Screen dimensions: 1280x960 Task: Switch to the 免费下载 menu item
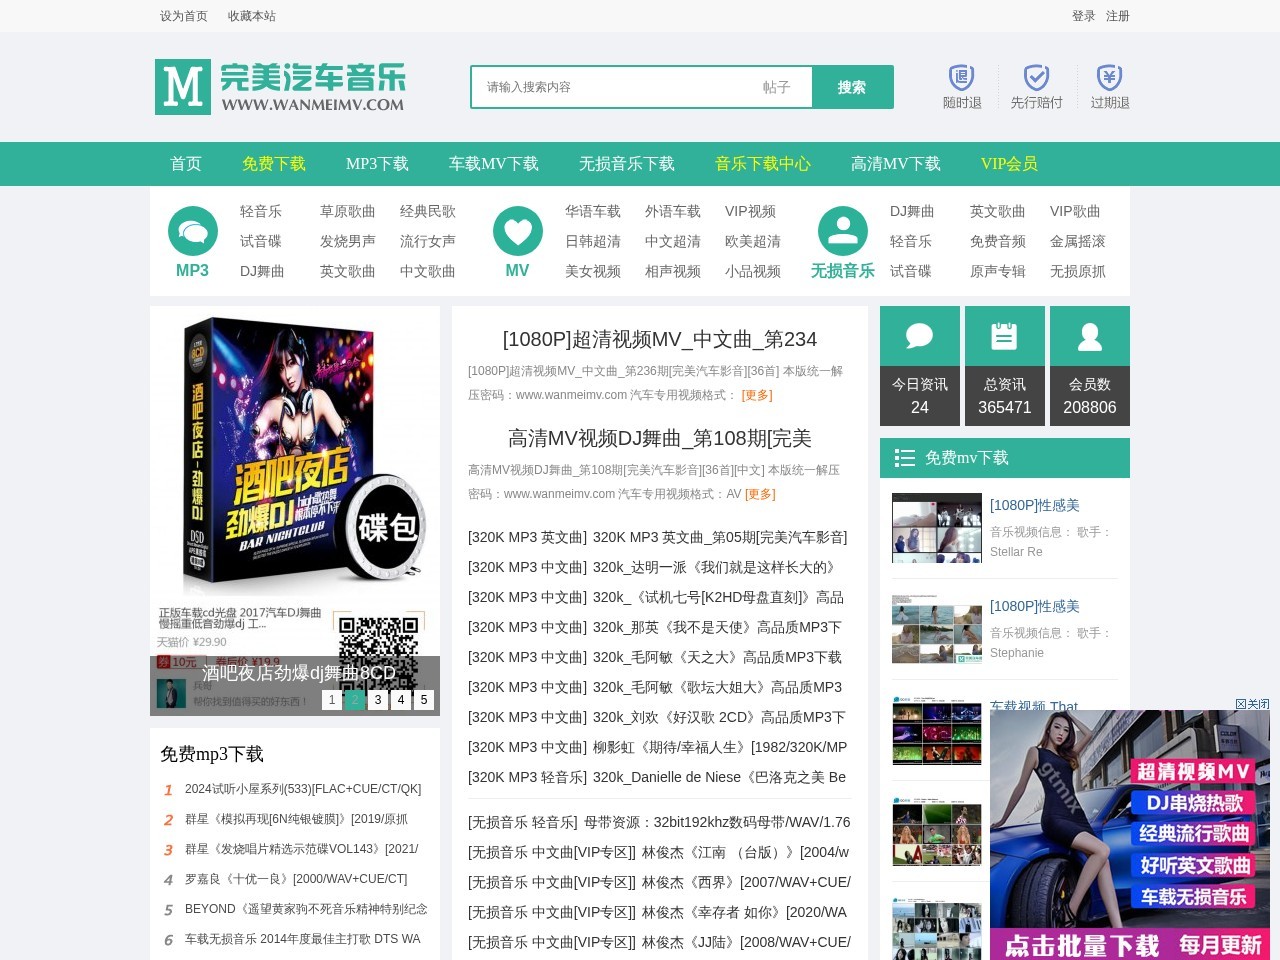(274, 164)
